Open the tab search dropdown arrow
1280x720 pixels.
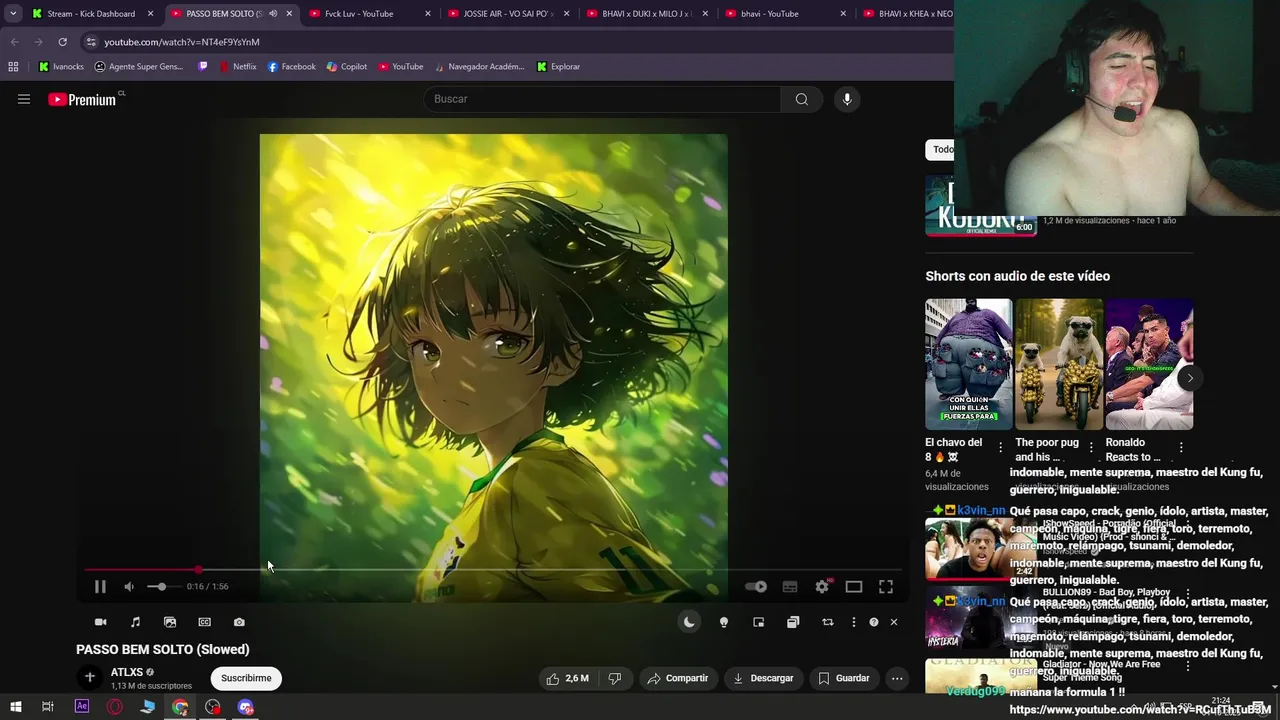point(12,13)
